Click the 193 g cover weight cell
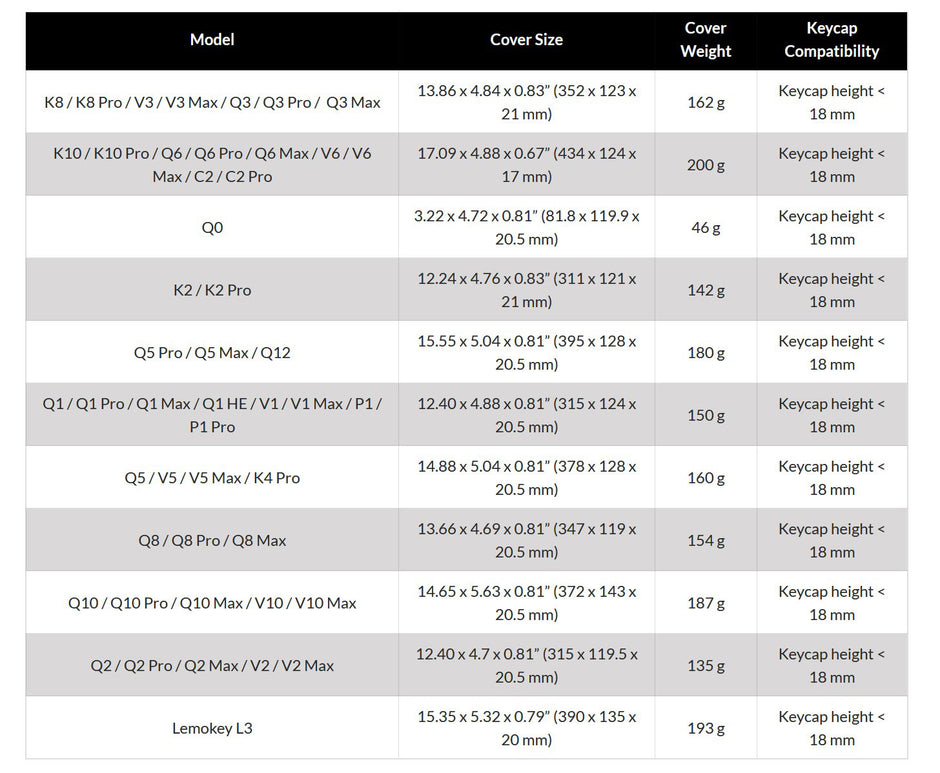This screenshot has width=940, height=773. 706,728
